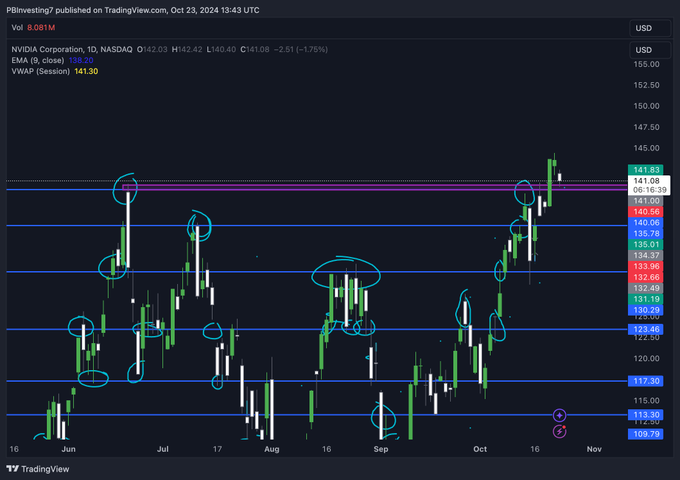The width and height of the screenshot is (680, 480).
Task: Click the green 131.19 price label
Action: [645, 299]
